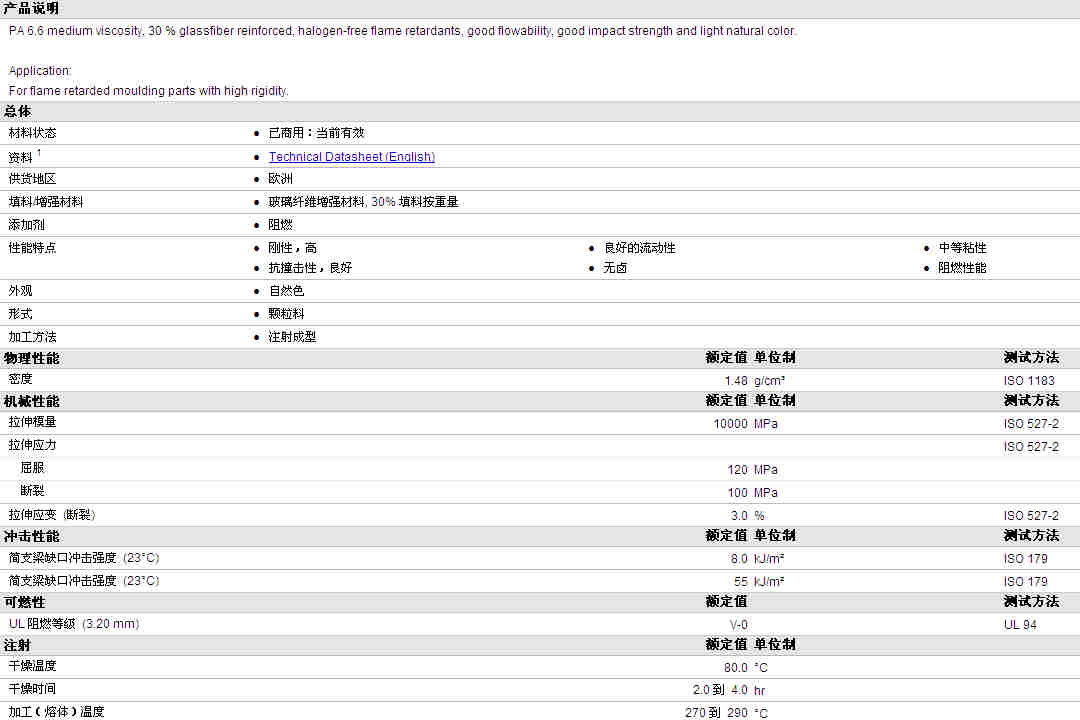Image resolution: width=1080 pixels, height=720 pixels.
Task: Click the UL 阻燃等级 (3.20 mm) label
Action: (74, 624)
